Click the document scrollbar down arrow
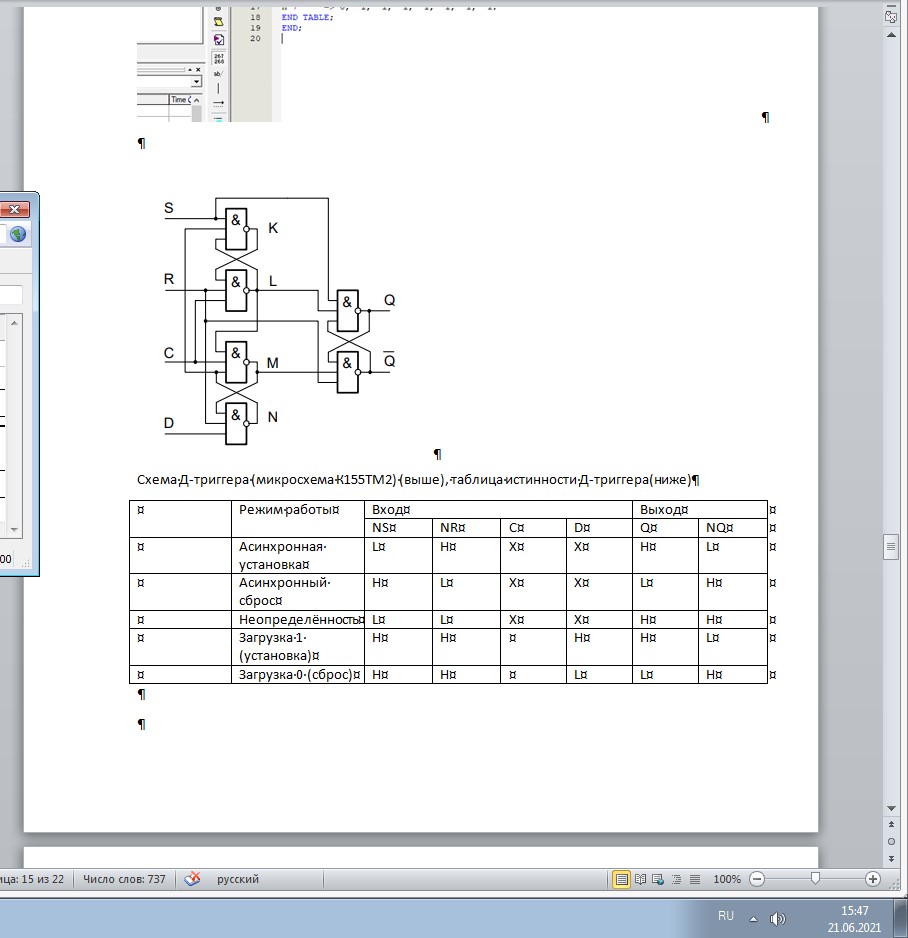 [x=891, y=808]
